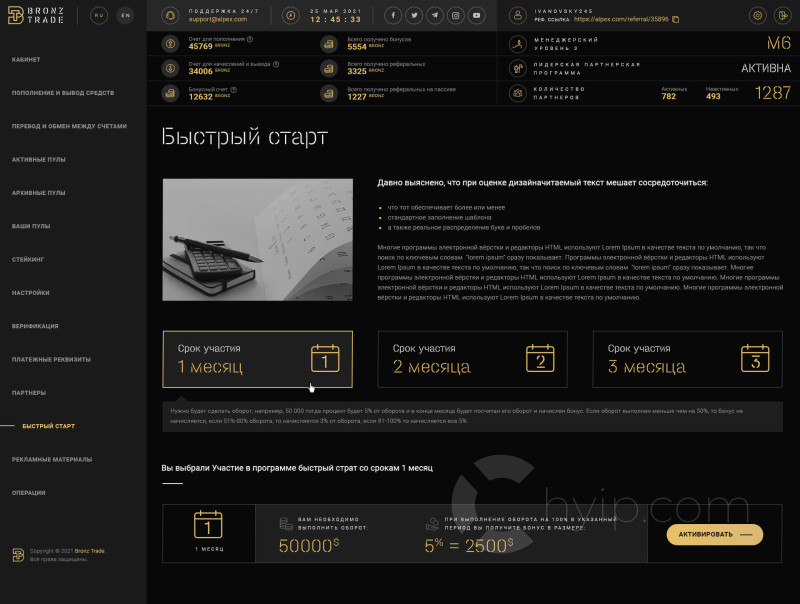Click the total partners number 1287
Screen dimensions: 800x604
pyautogui.click(x=773, y=93)
